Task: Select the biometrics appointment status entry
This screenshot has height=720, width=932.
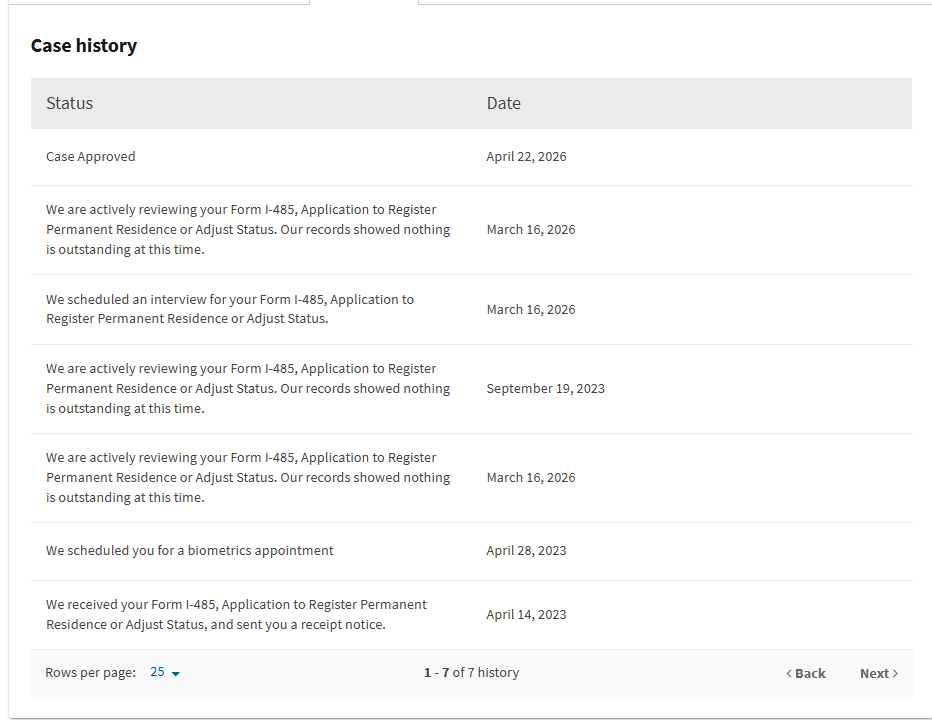Action: pyautogui.click(x=190, y=551)
